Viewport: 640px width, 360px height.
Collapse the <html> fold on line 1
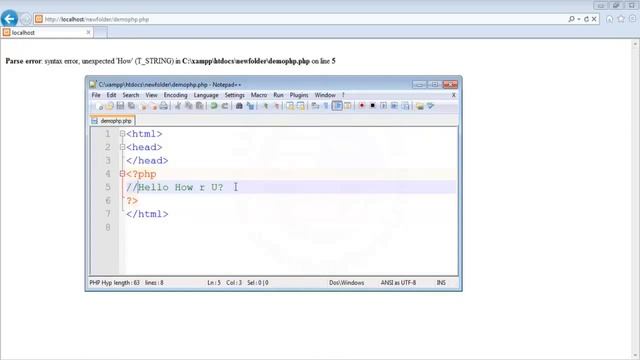point(122,134)
